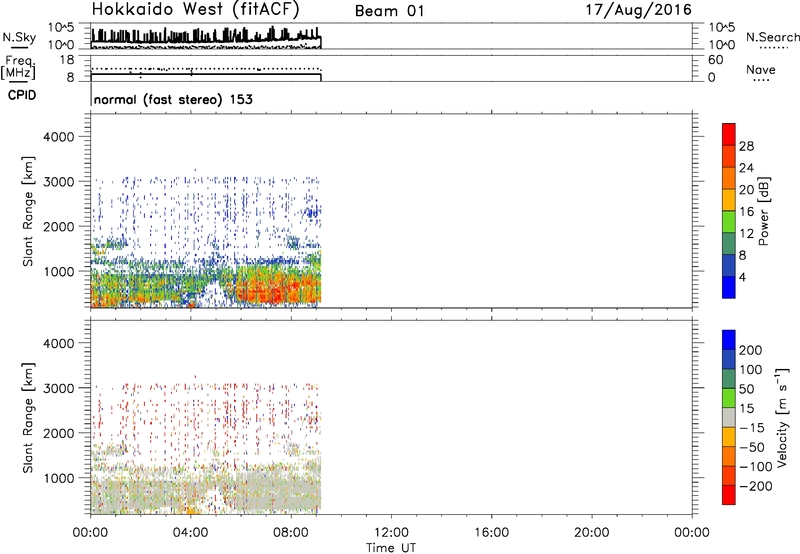
Task: Click the 'Freq. [MHz]' label
Action: (18, 67)
